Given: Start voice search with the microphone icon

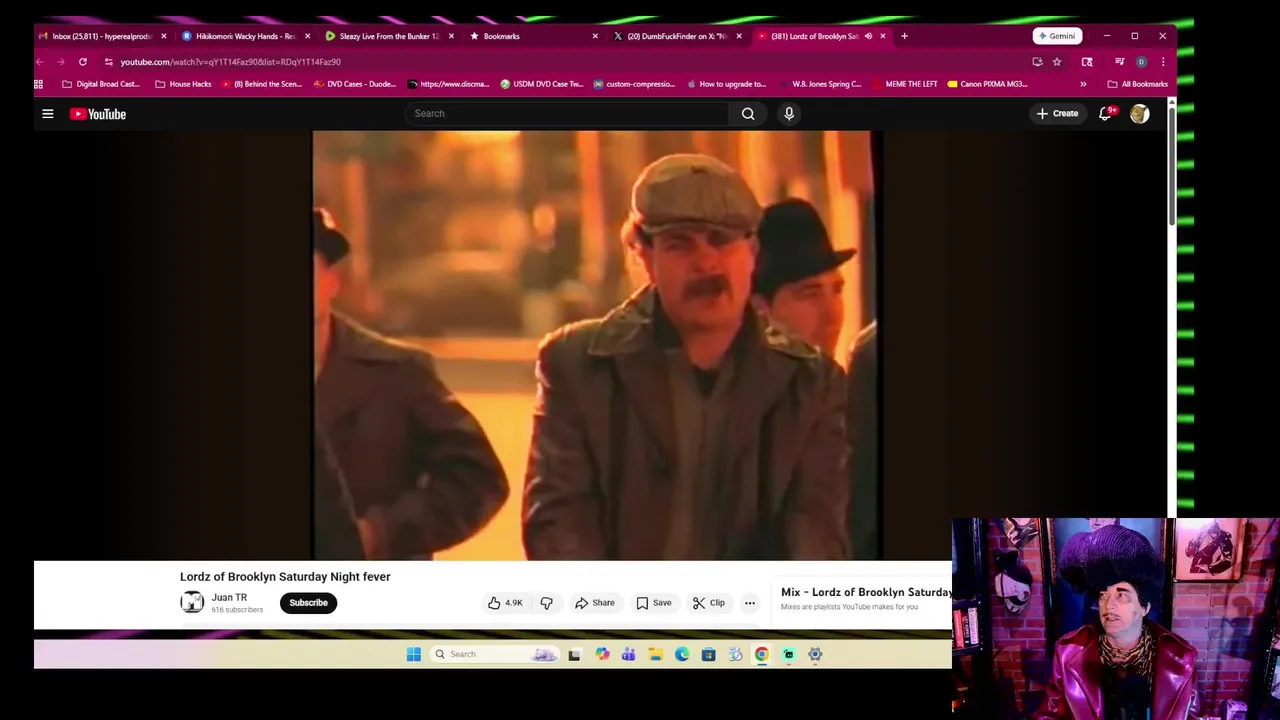Looking at the screenshot, I should 789,114.
